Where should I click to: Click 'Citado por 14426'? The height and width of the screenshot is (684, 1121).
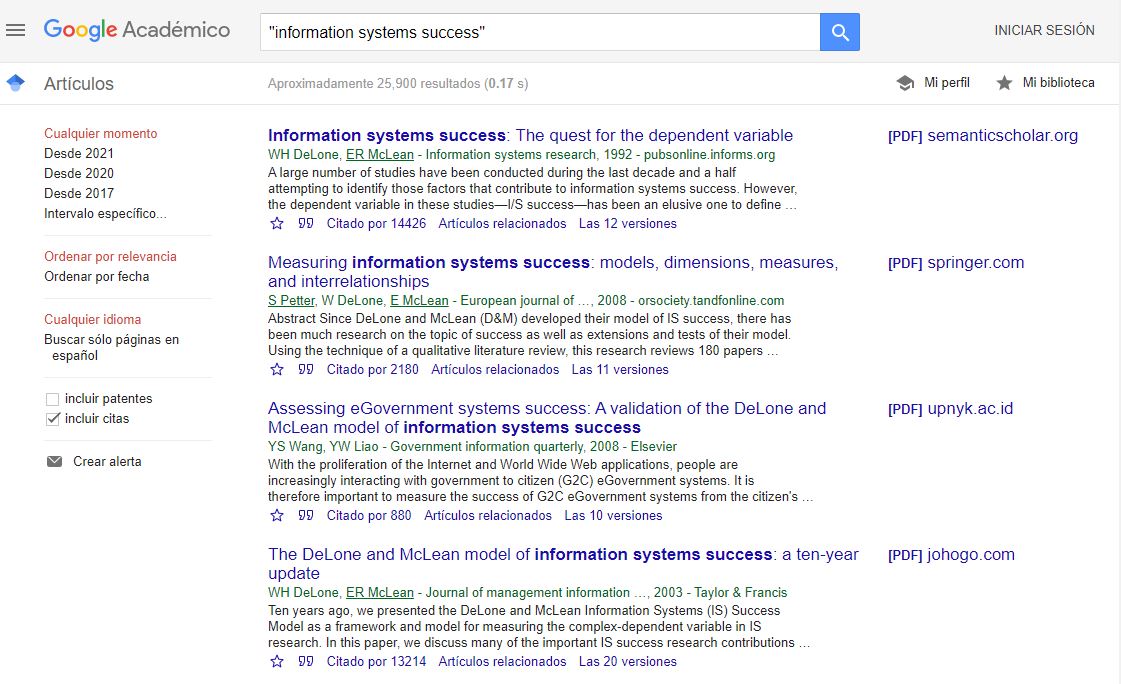(x=376, y=224)
